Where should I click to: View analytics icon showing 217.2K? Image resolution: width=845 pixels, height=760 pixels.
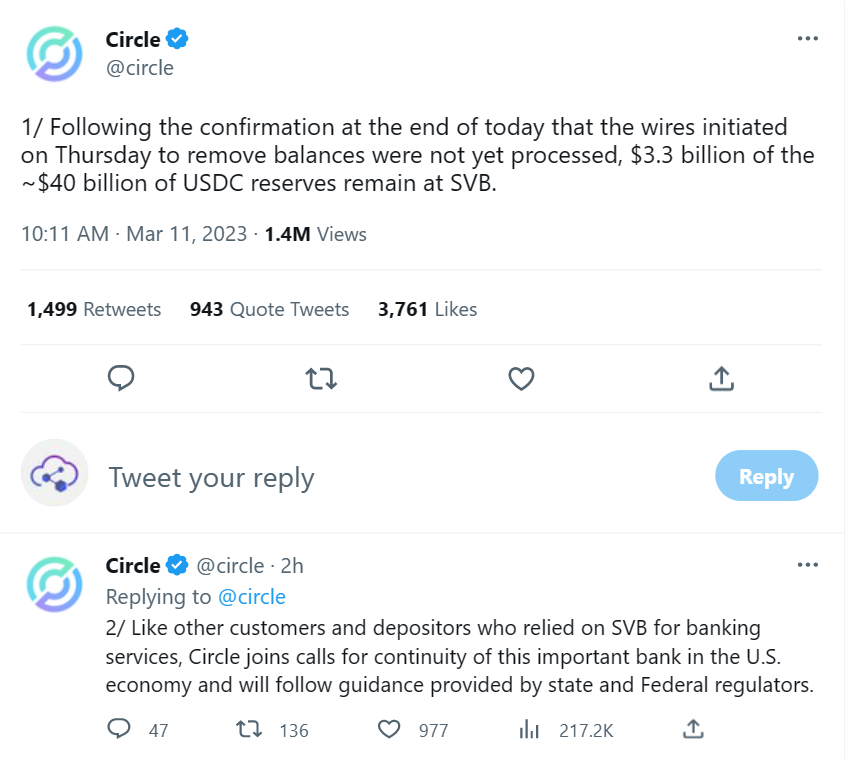(529, 729)
